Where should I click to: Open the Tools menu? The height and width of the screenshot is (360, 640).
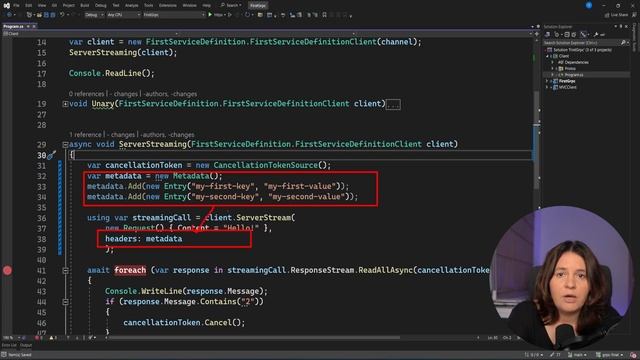[149, 5]
